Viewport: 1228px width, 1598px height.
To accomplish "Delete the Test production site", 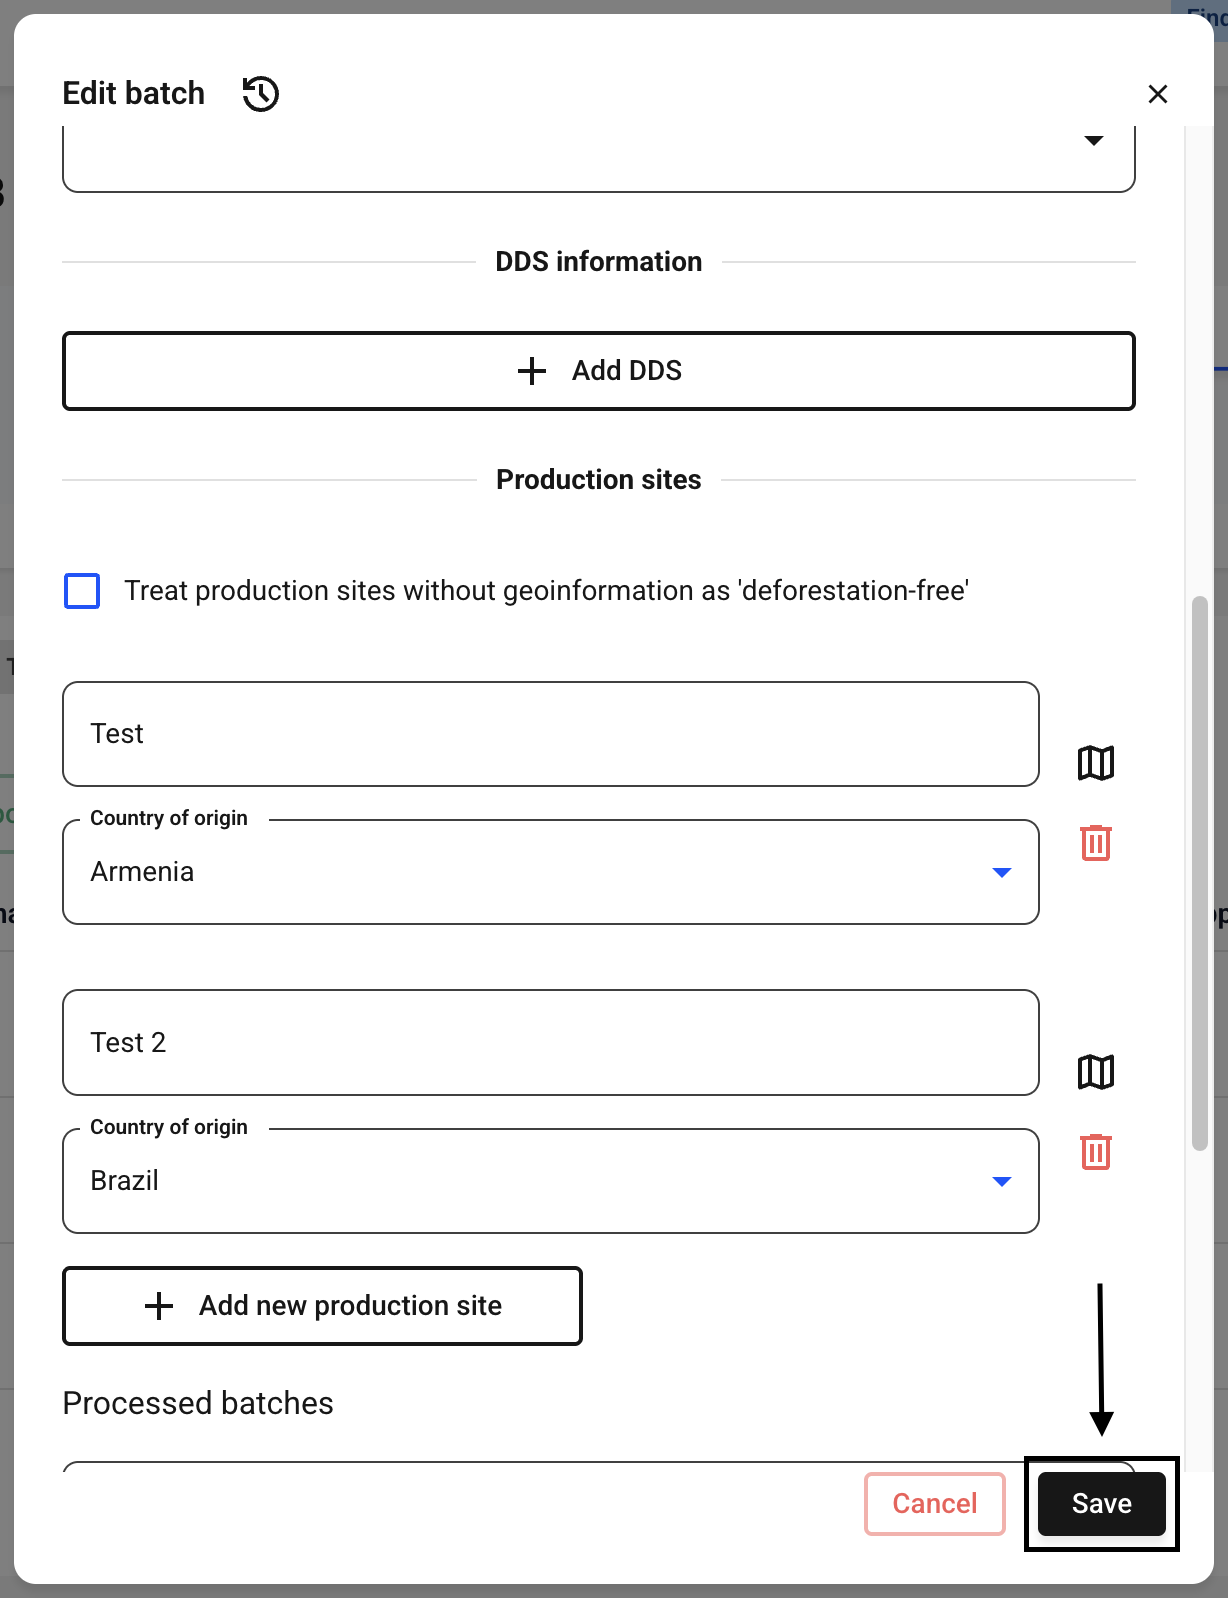I will pyautogui.click(x=1096, y=842).
